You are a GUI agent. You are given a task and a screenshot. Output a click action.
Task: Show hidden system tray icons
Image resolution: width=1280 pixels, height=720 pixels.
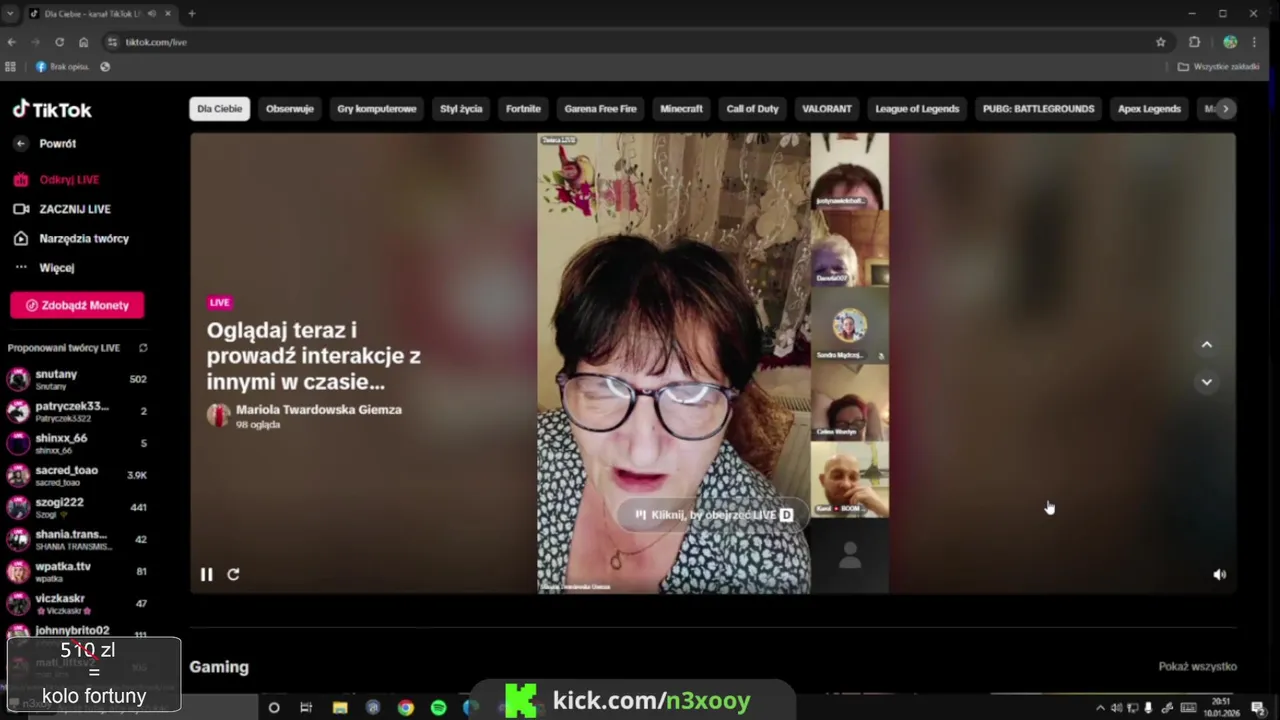[x=1100, y=708]
